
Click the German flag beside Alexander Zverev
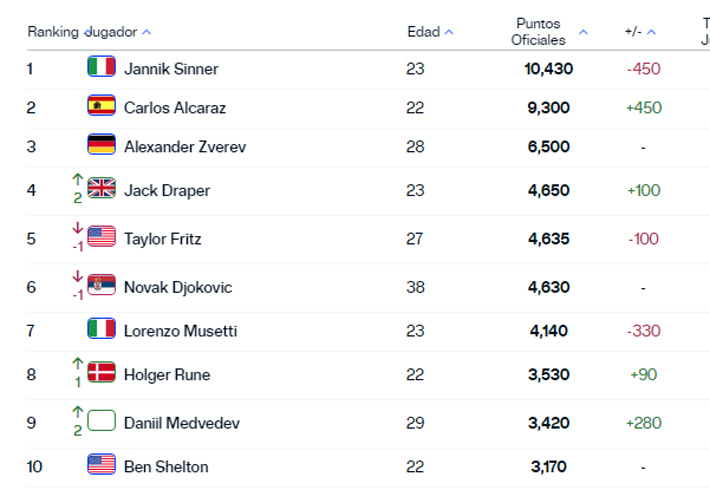101,146
